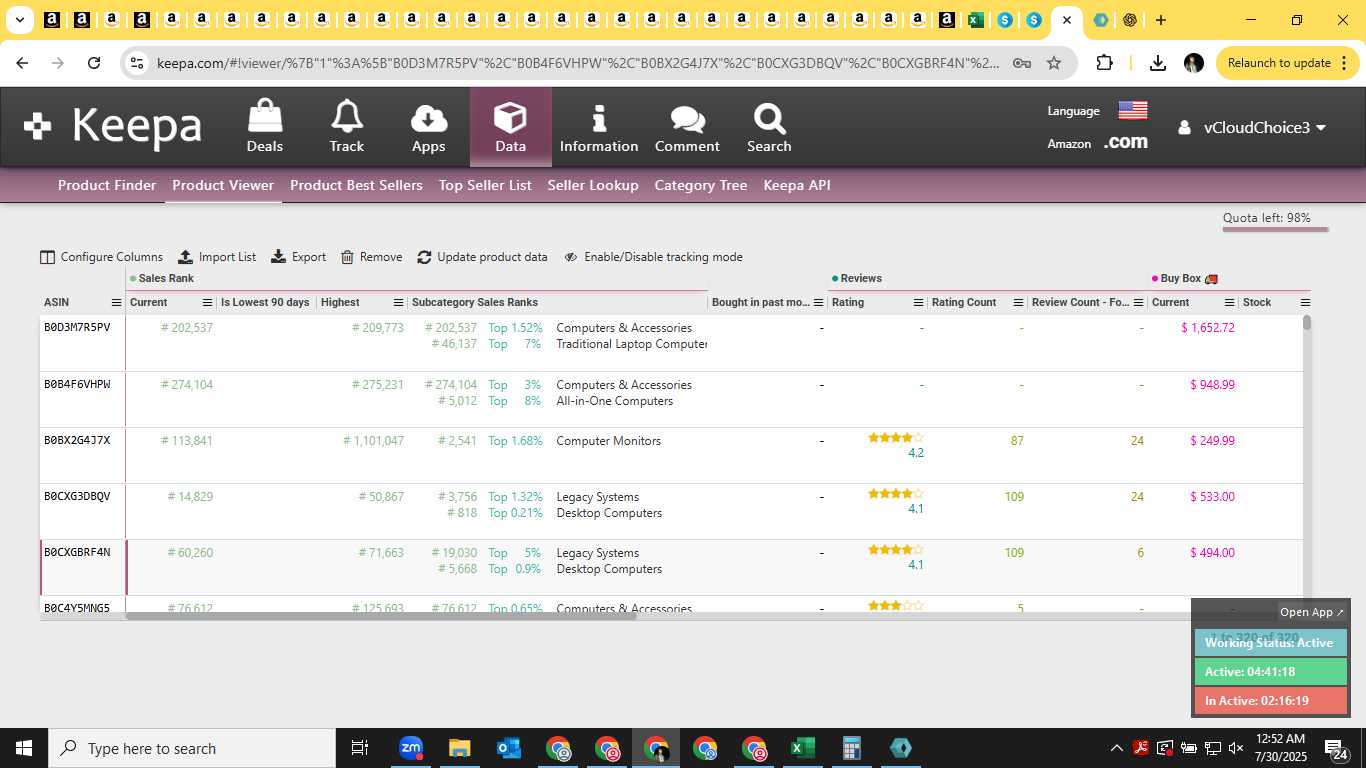This screenshot has width=1366, height=768.
Task: Click Configure Columns
Action: click(x=101, y=257)
